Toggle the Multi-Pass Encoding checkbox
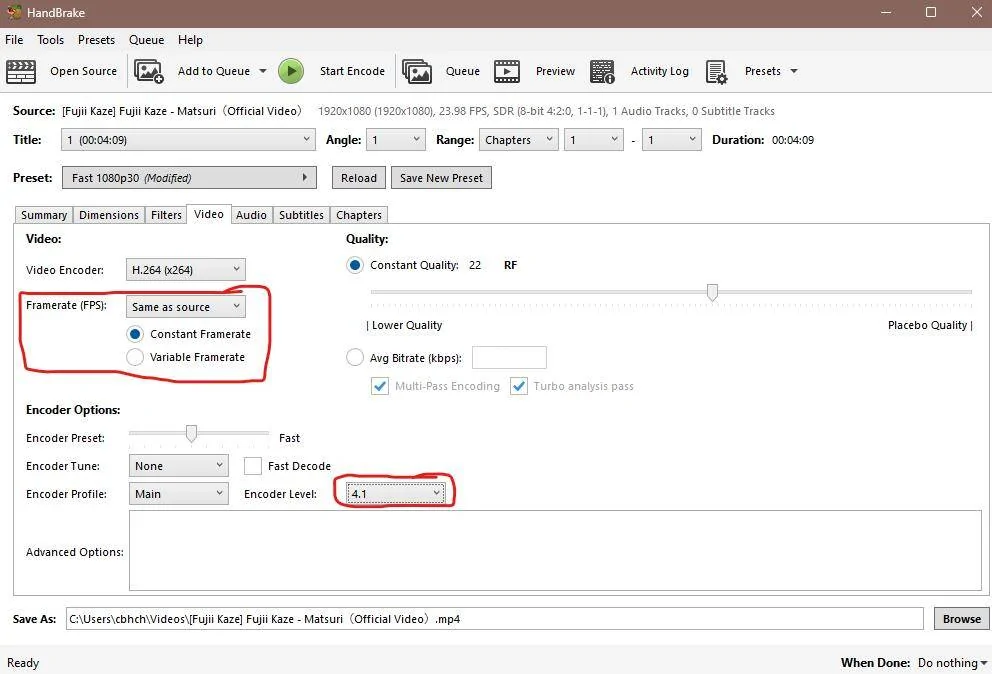The image size is (992, 674). point(380,386)
